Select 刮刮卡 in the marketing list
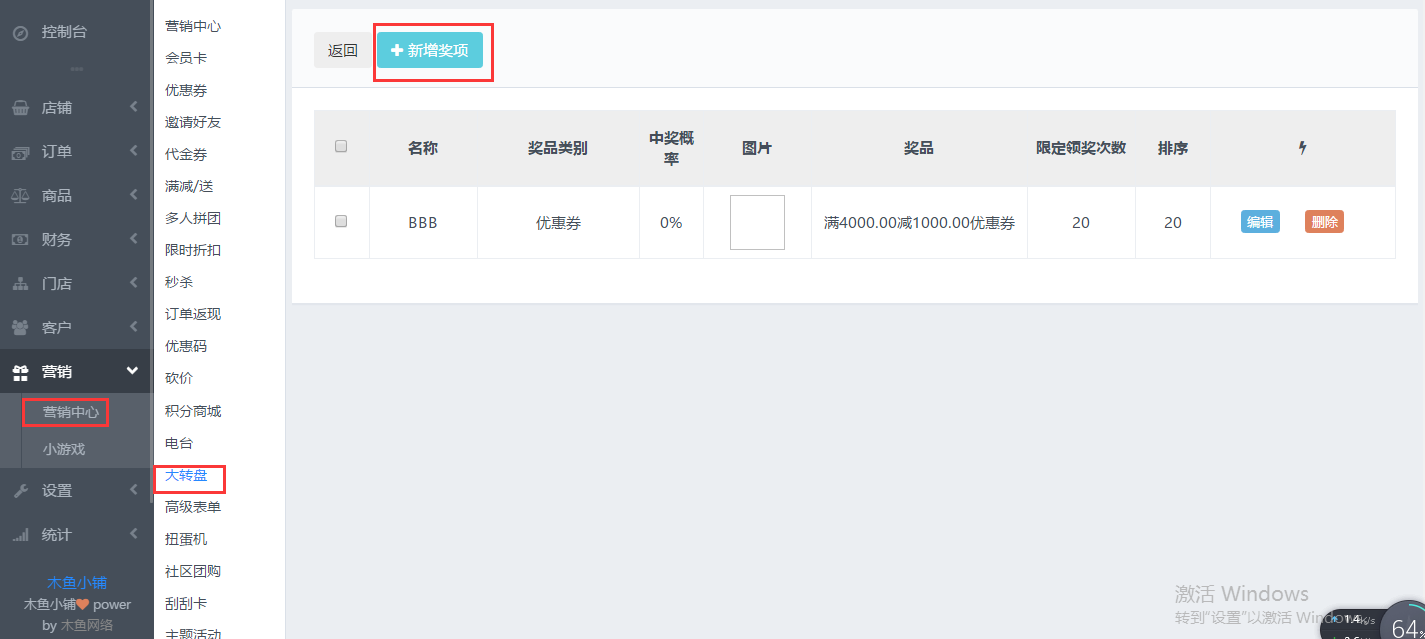Image resolution: width=1425 pixels, height=639 pixels. point(186,603)
